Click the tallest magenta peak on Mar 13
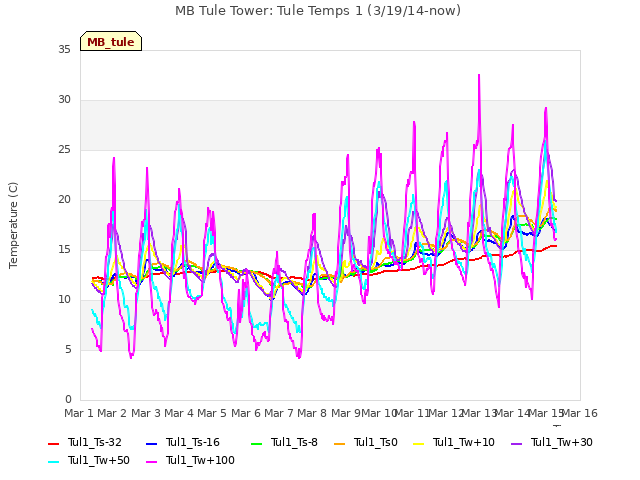The width and height of the screenshot is (640, 480). (479, 76)
